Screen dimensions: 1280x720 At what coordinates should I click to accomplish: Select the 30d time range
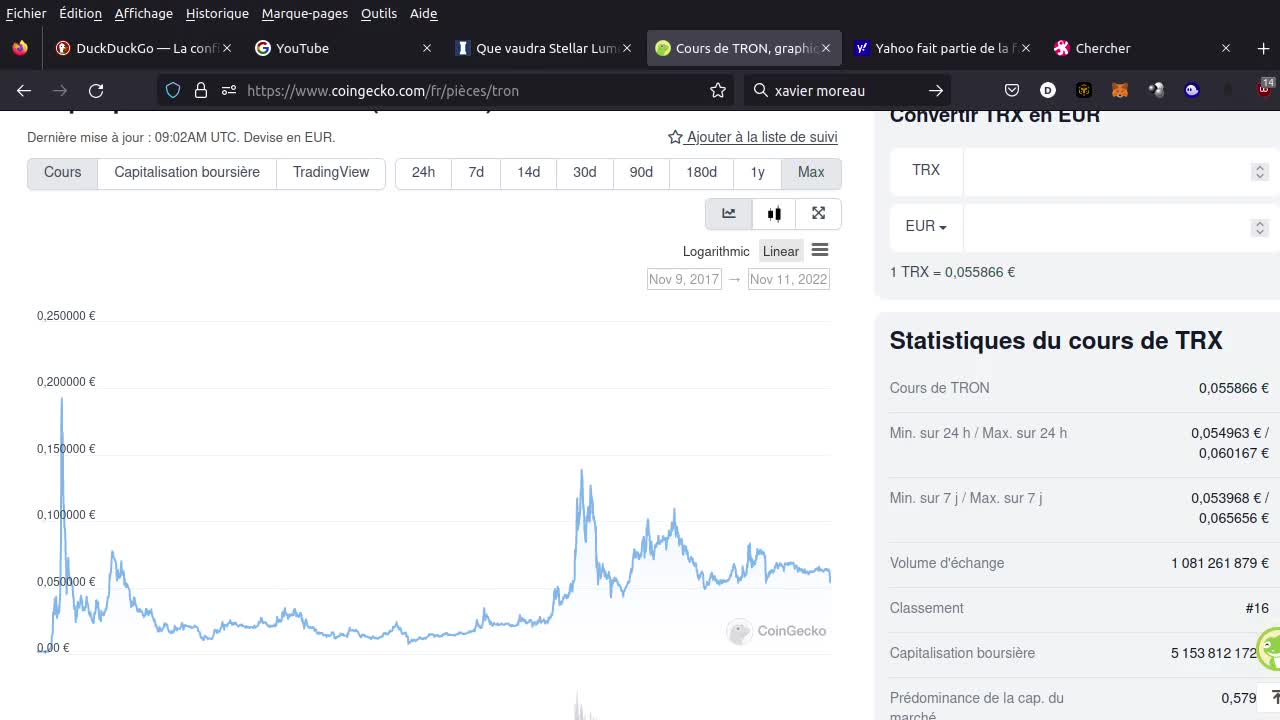585,173
